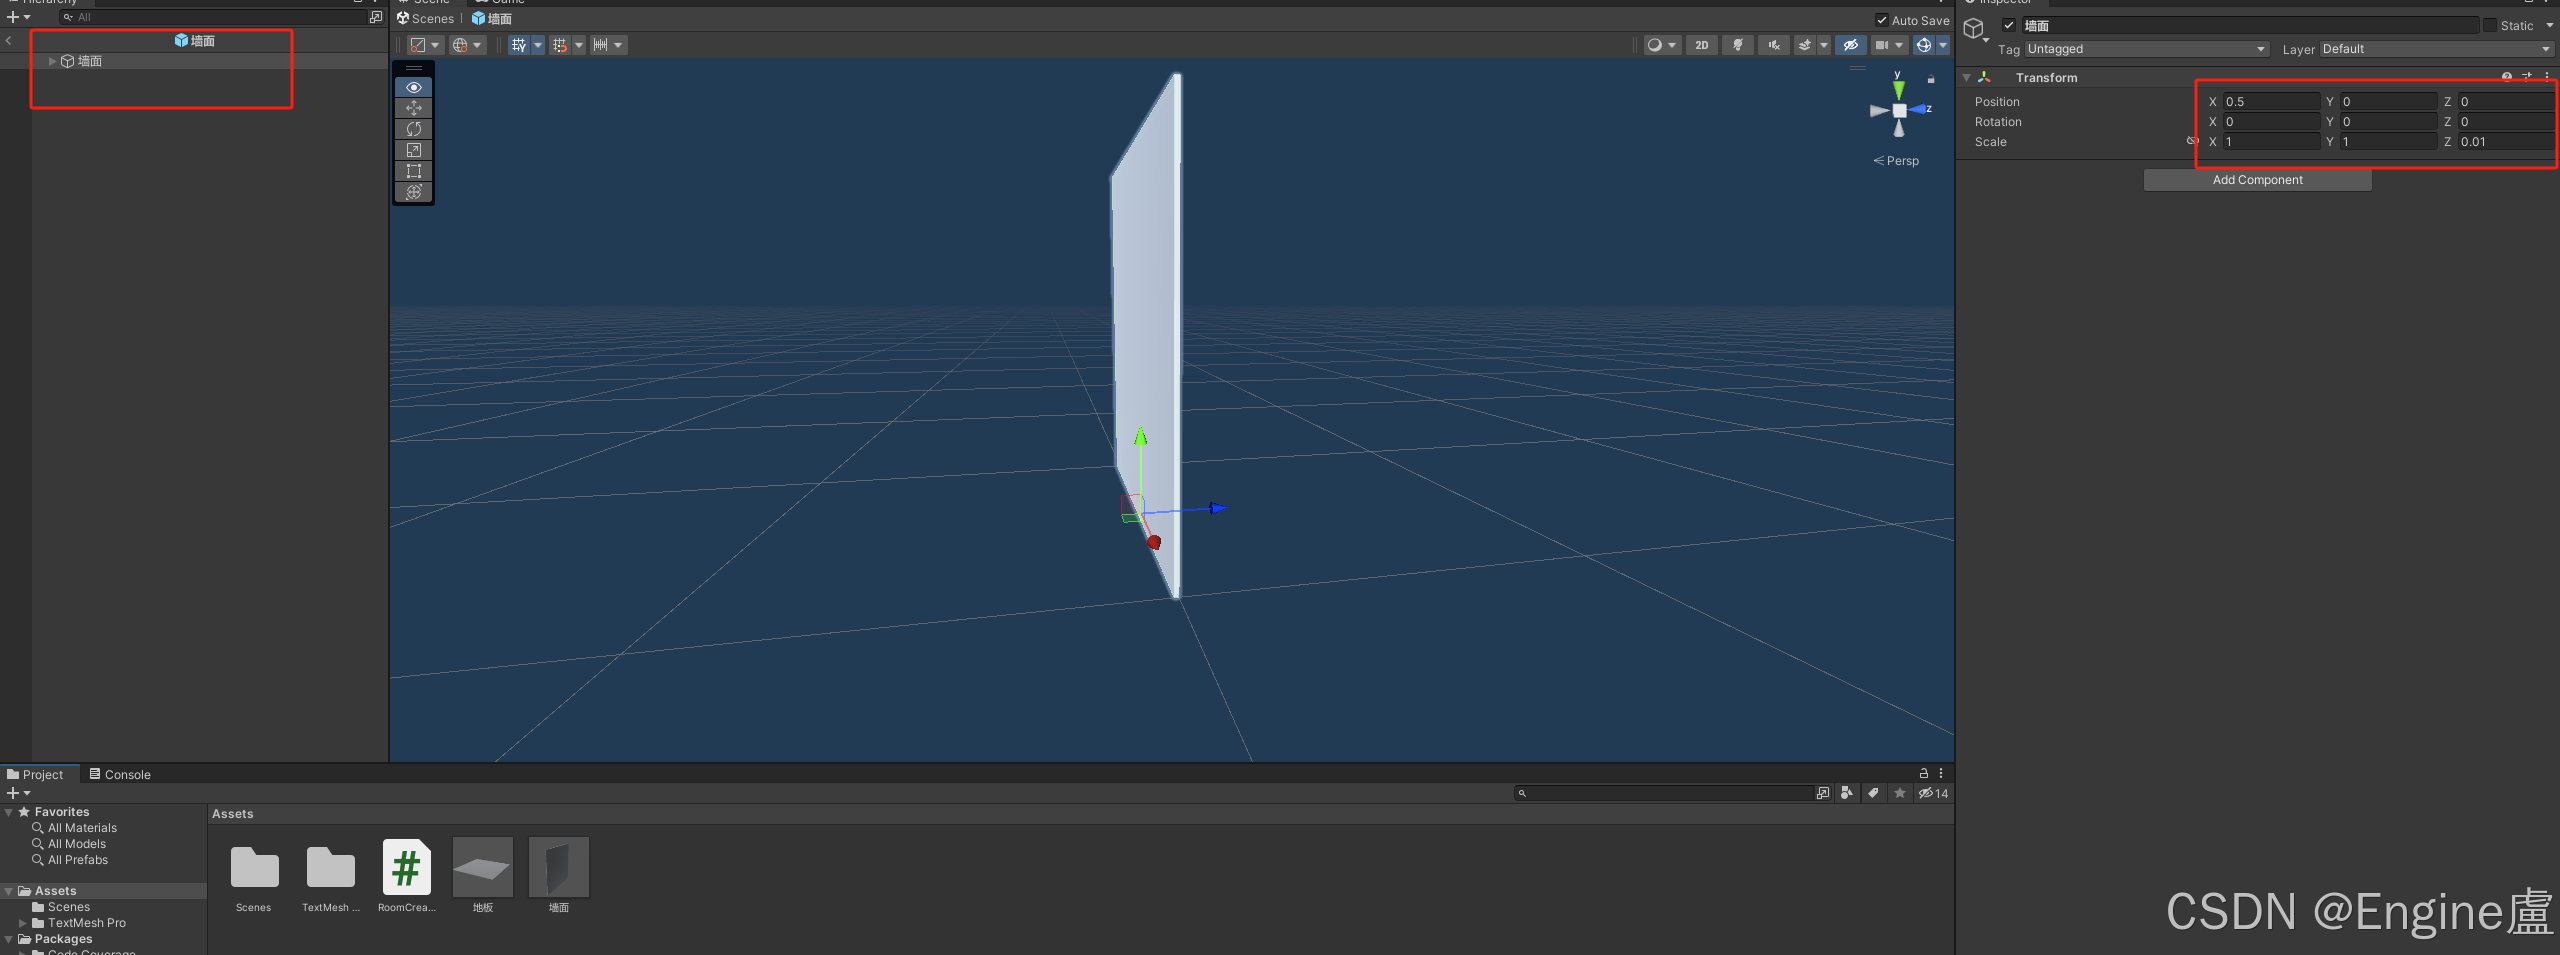Open the Tag dropdown showing Untagged

[x=2147, y=49]
